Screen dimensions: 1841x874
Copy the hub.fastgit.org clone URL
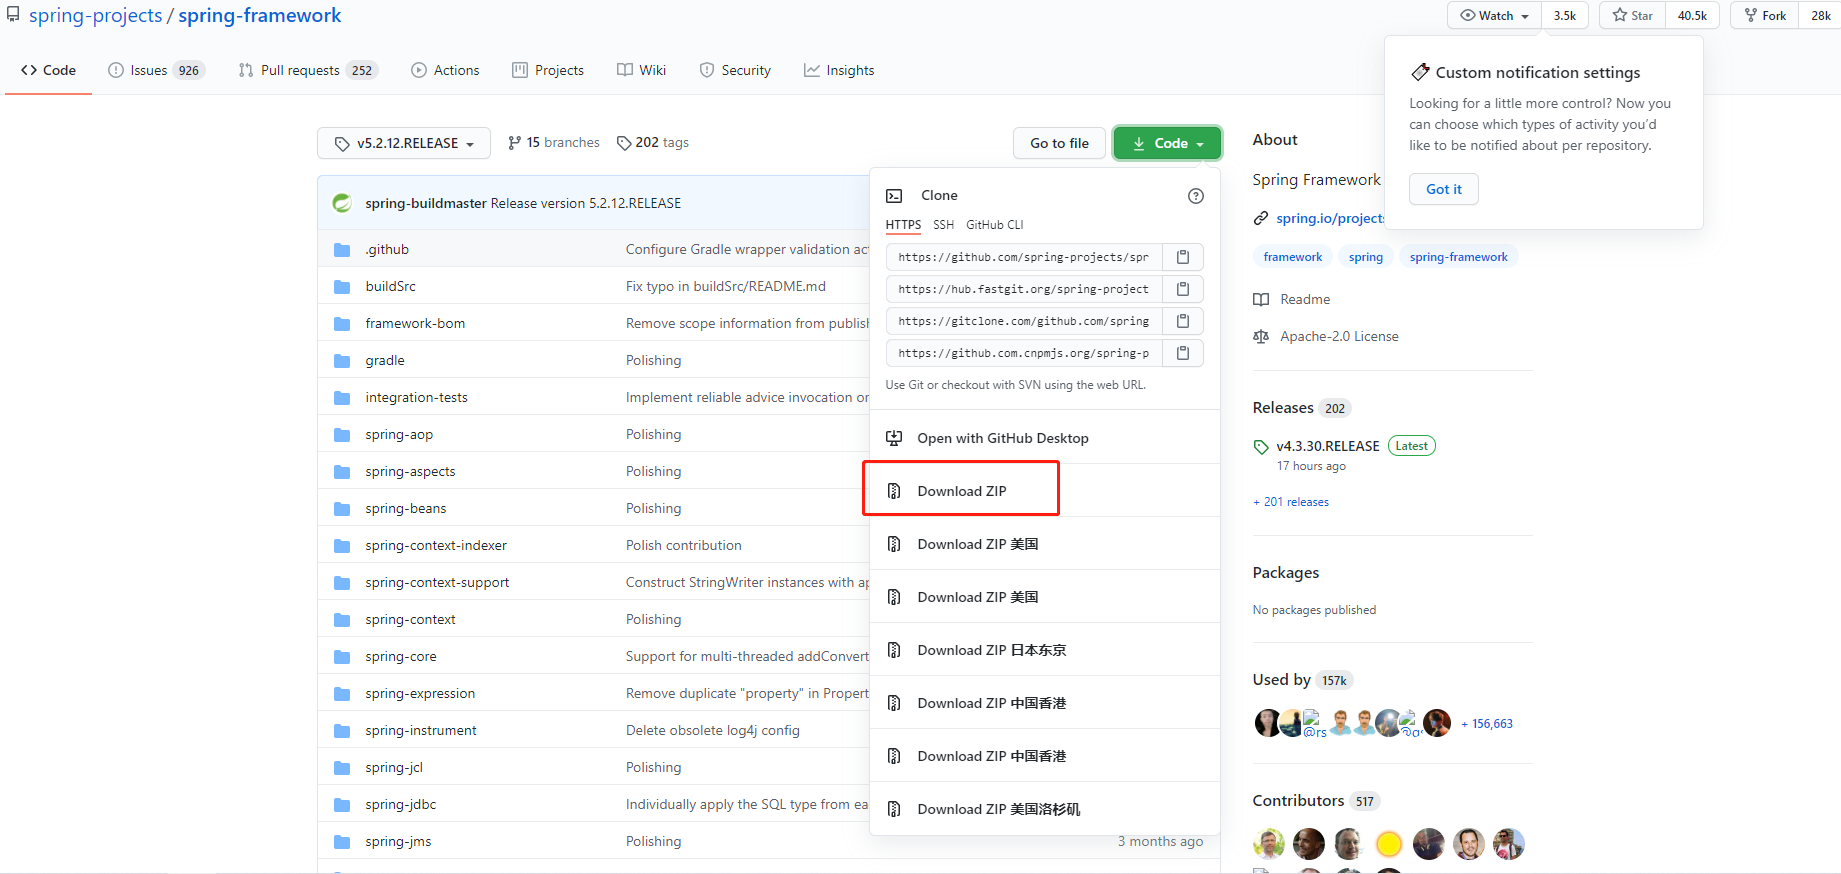click(x=1183, y=289)
